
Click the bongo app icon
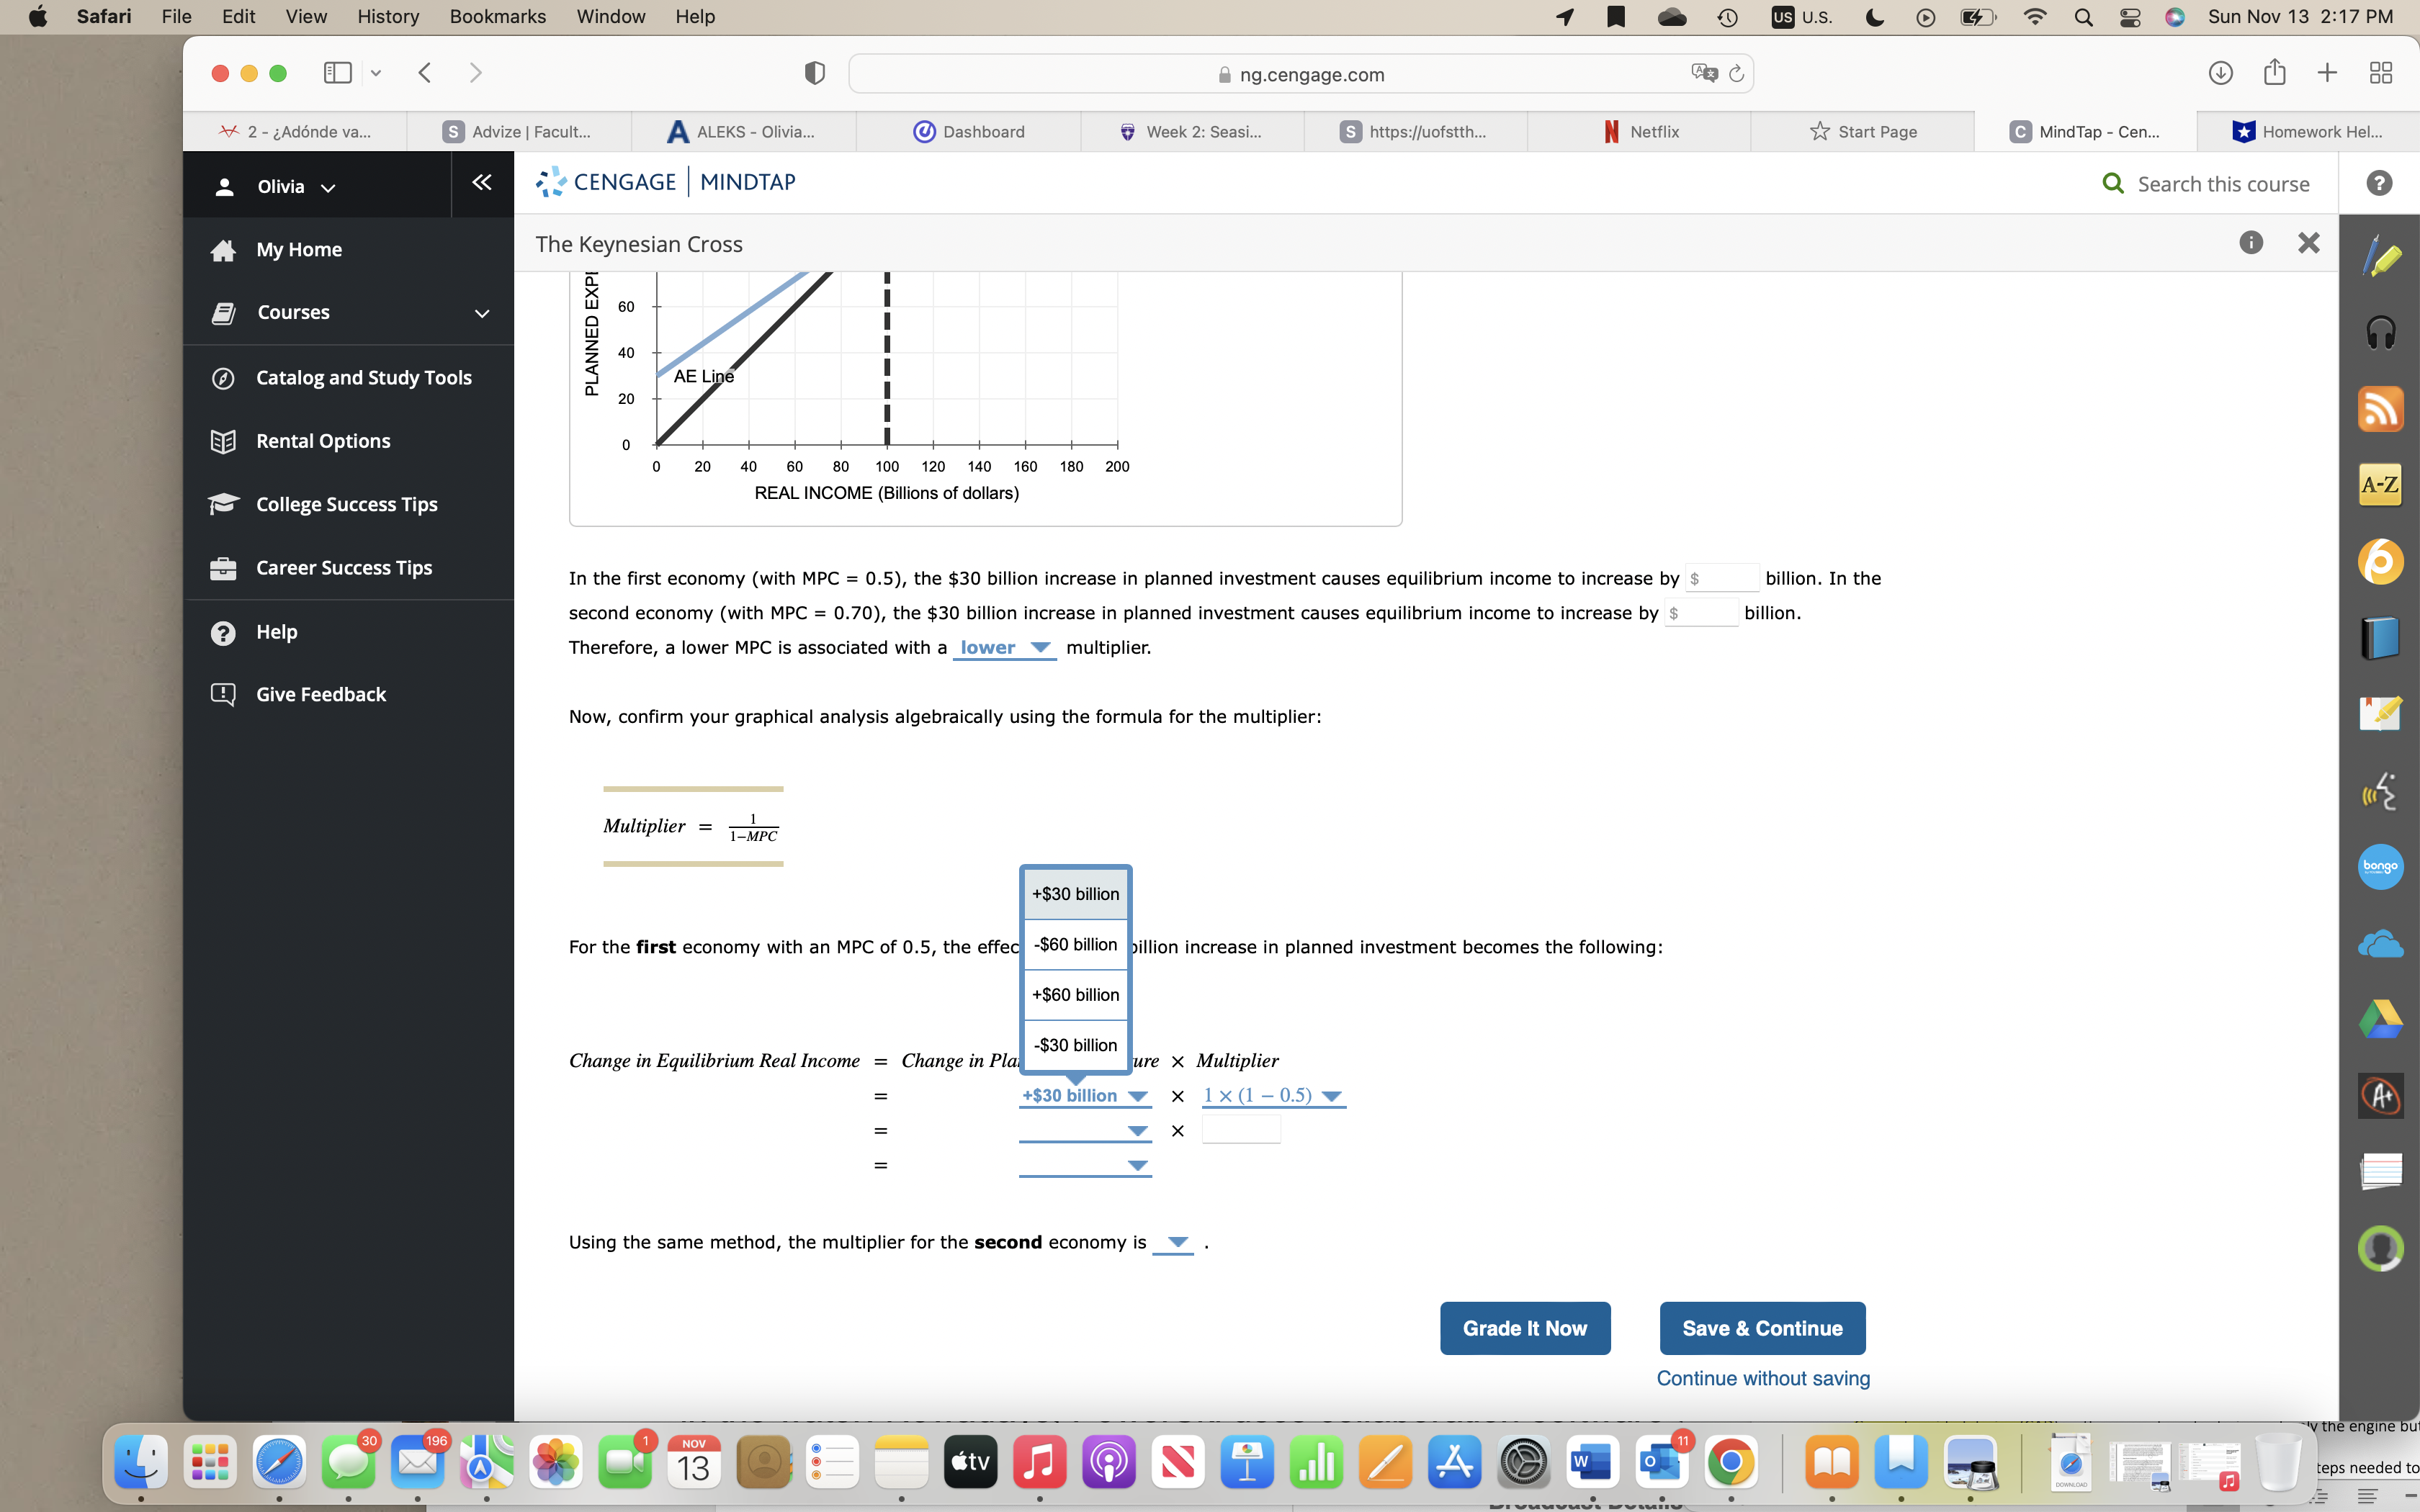2380,866
